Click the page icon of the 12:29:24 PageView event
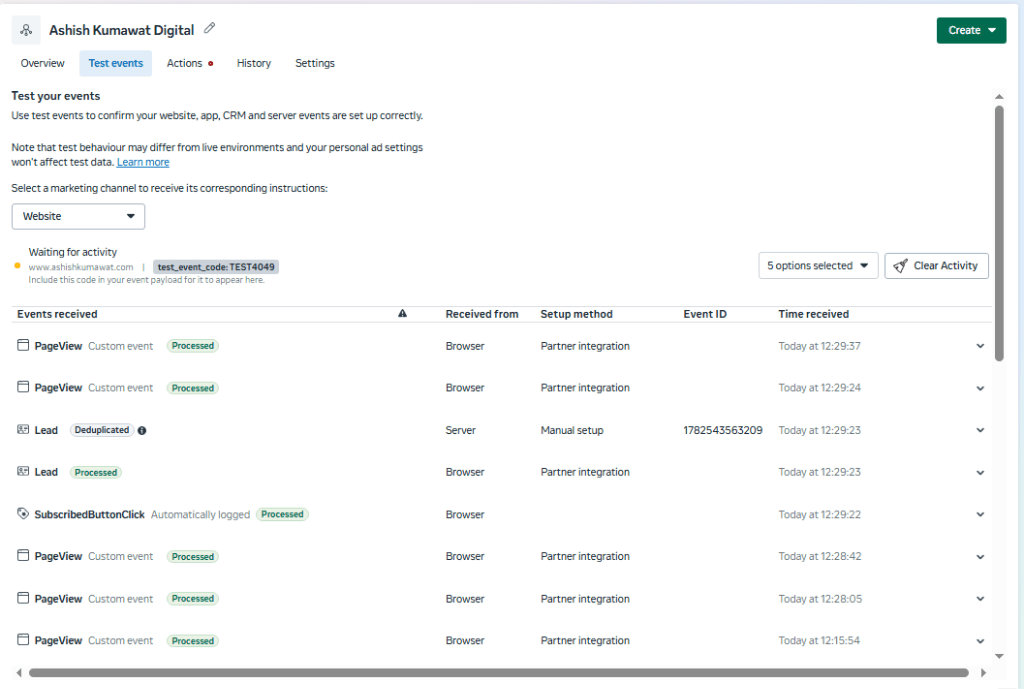 pos(23,387)
